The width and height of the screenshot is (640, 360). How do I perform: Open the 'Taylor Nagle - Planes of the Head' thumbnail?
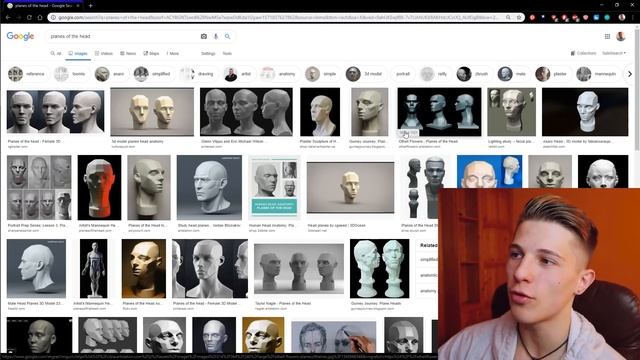pos(299,269)
